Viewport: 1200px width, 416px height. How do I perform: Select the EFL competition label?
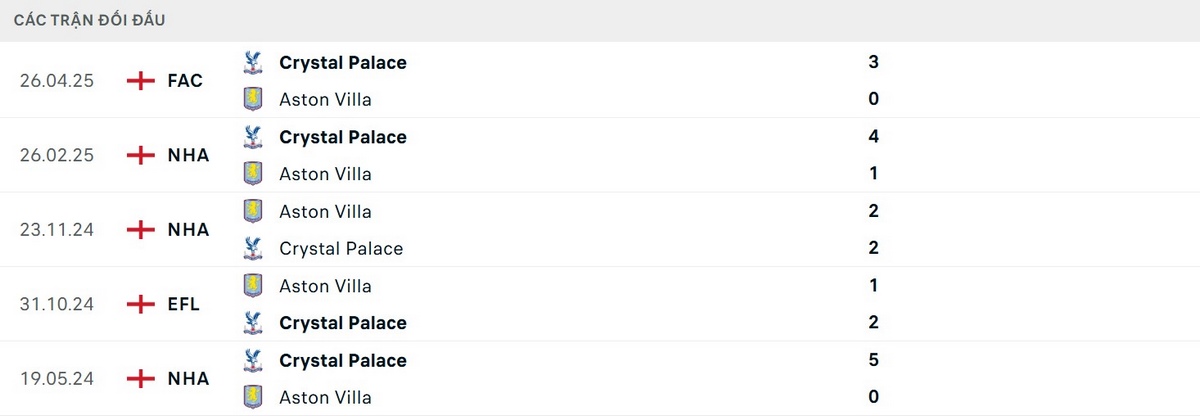pyautogui.click(x=184, y=304)
